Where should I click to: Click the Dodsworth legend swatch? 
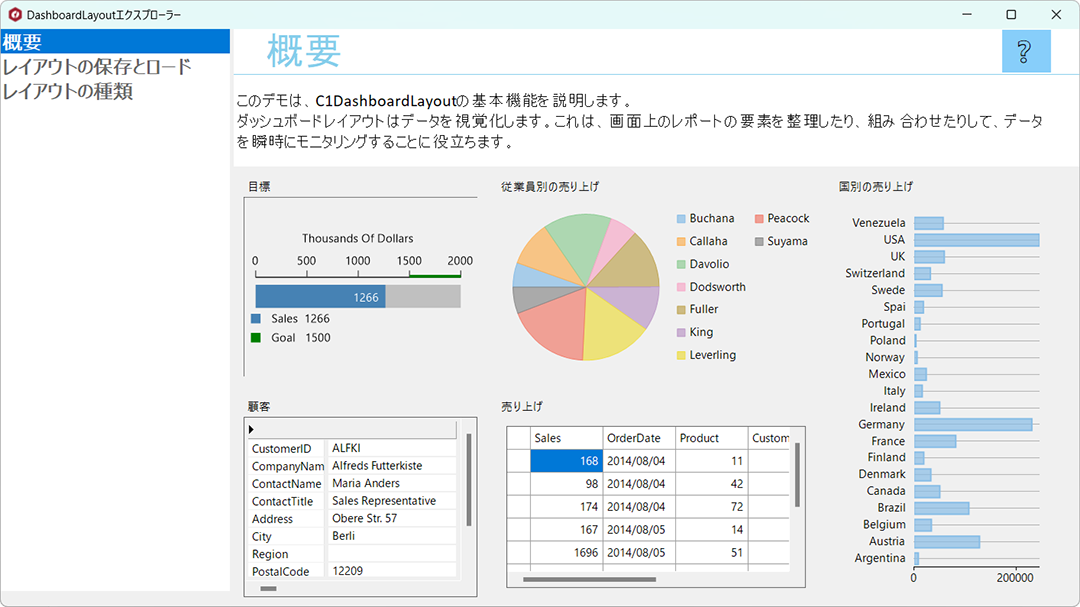pyautogui.click(x=681, y=287)
